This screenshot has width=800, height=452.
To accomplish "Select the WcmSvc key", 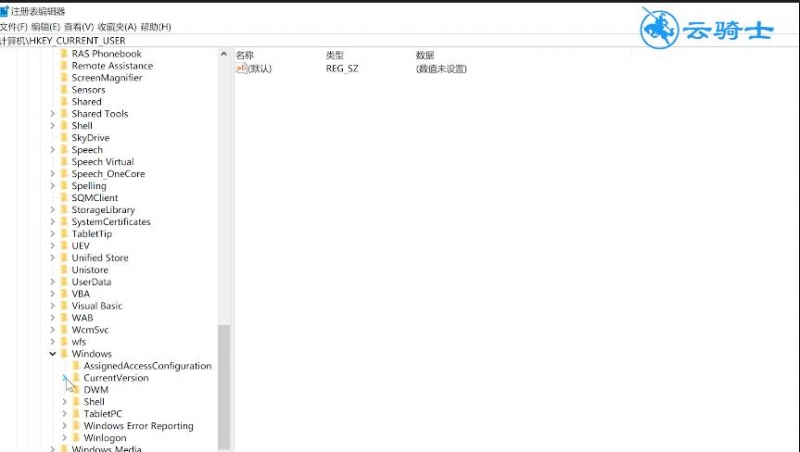I will (x=90, y=330).
